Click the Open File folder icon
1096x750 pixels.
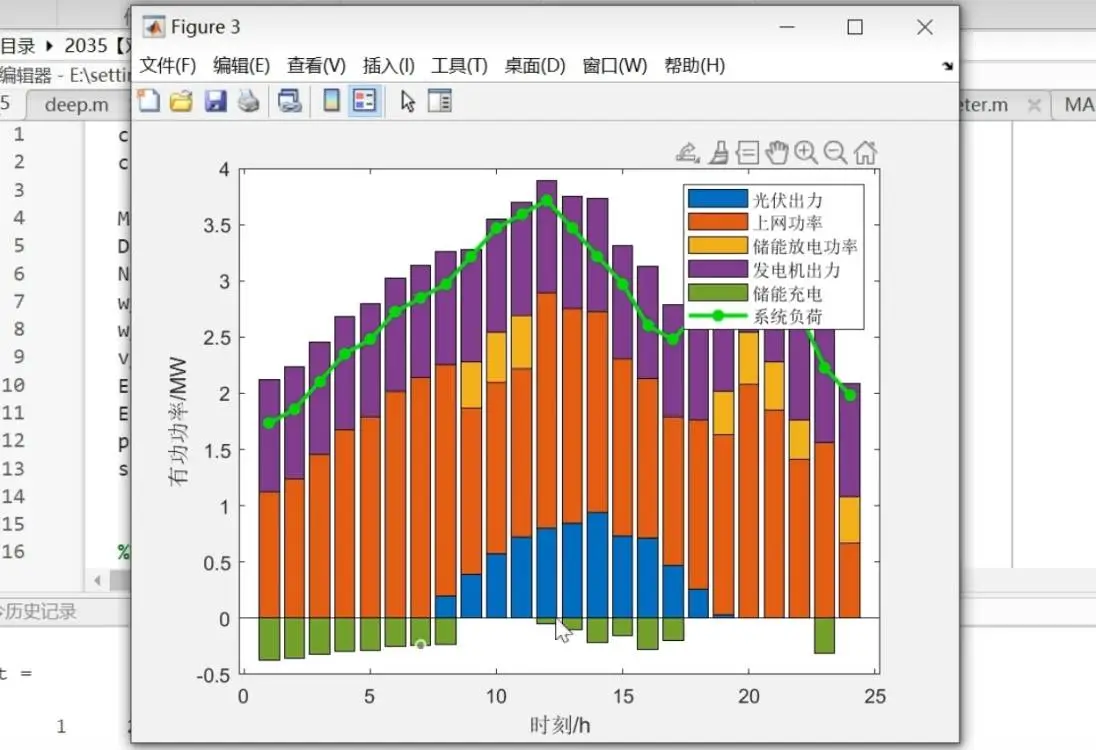tap(182, 101)
